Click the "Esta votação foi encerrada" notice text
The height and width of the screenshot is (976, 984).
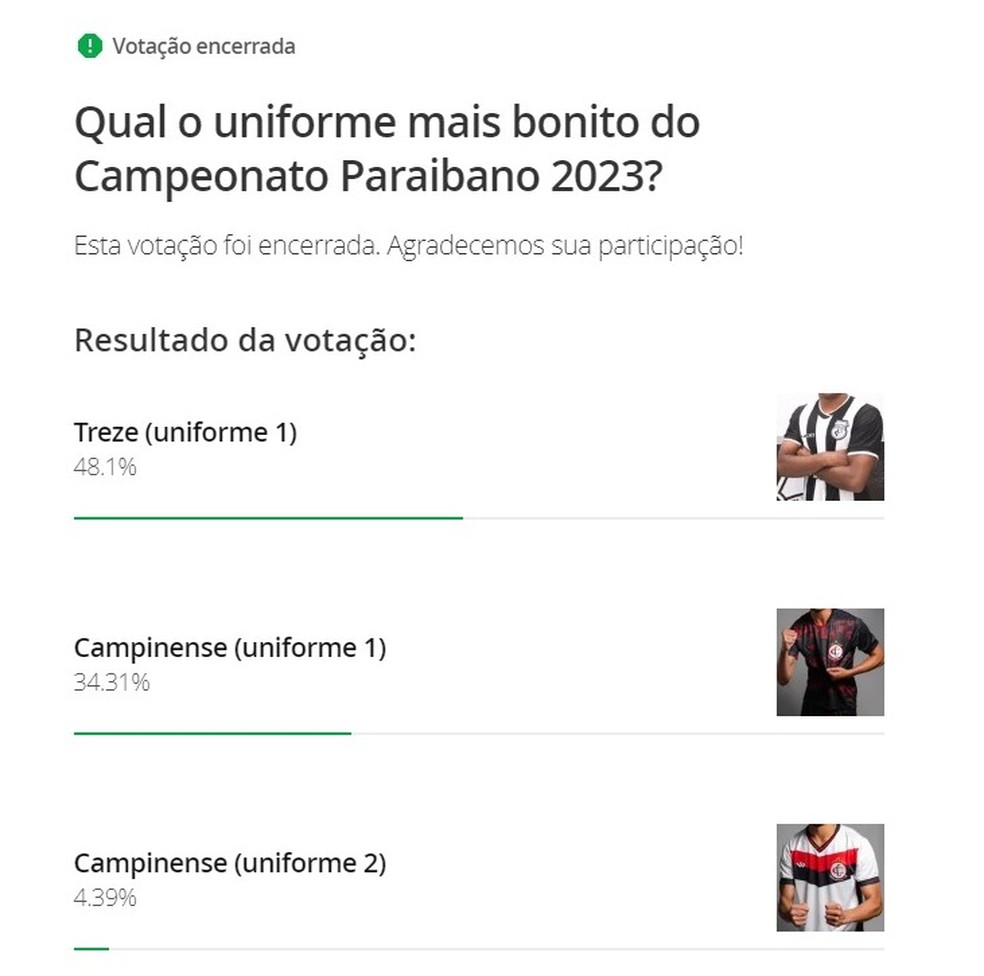[408, 246]
